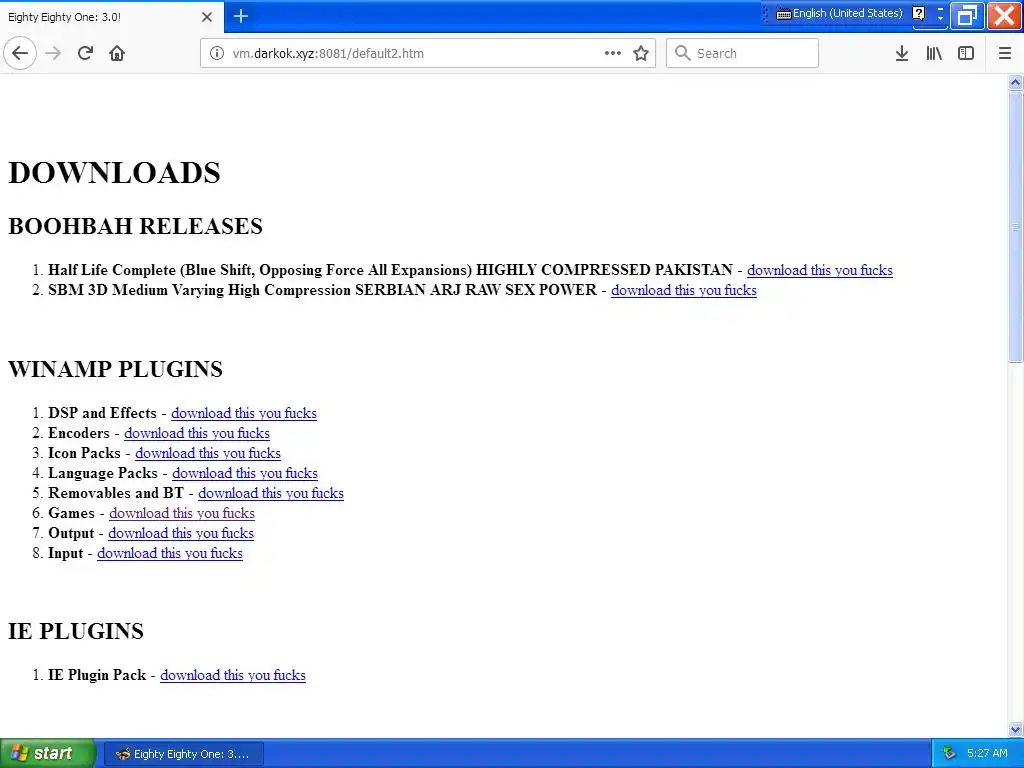The width and height of the screenshot is (1024, 768).
Task: Click the WINAMP PLUGINS heading
Action: 115,369
